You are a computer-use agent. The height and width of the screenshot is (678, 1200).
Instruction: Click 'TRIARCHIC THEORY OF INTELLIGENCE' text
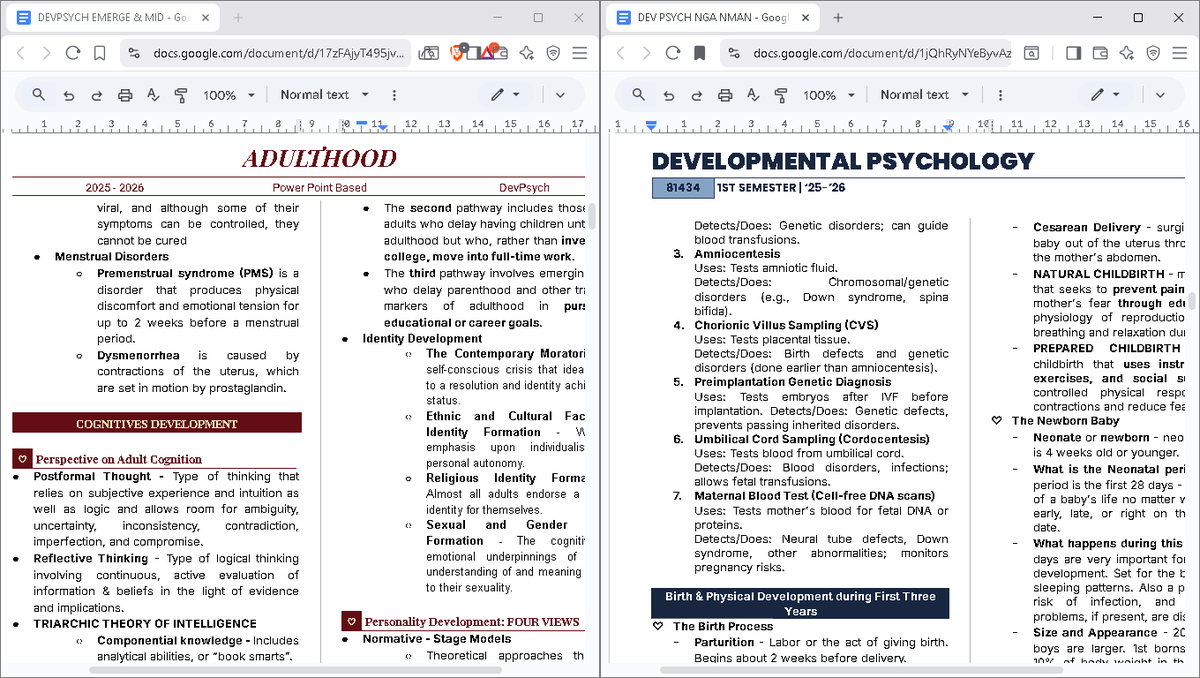point(145,624)
